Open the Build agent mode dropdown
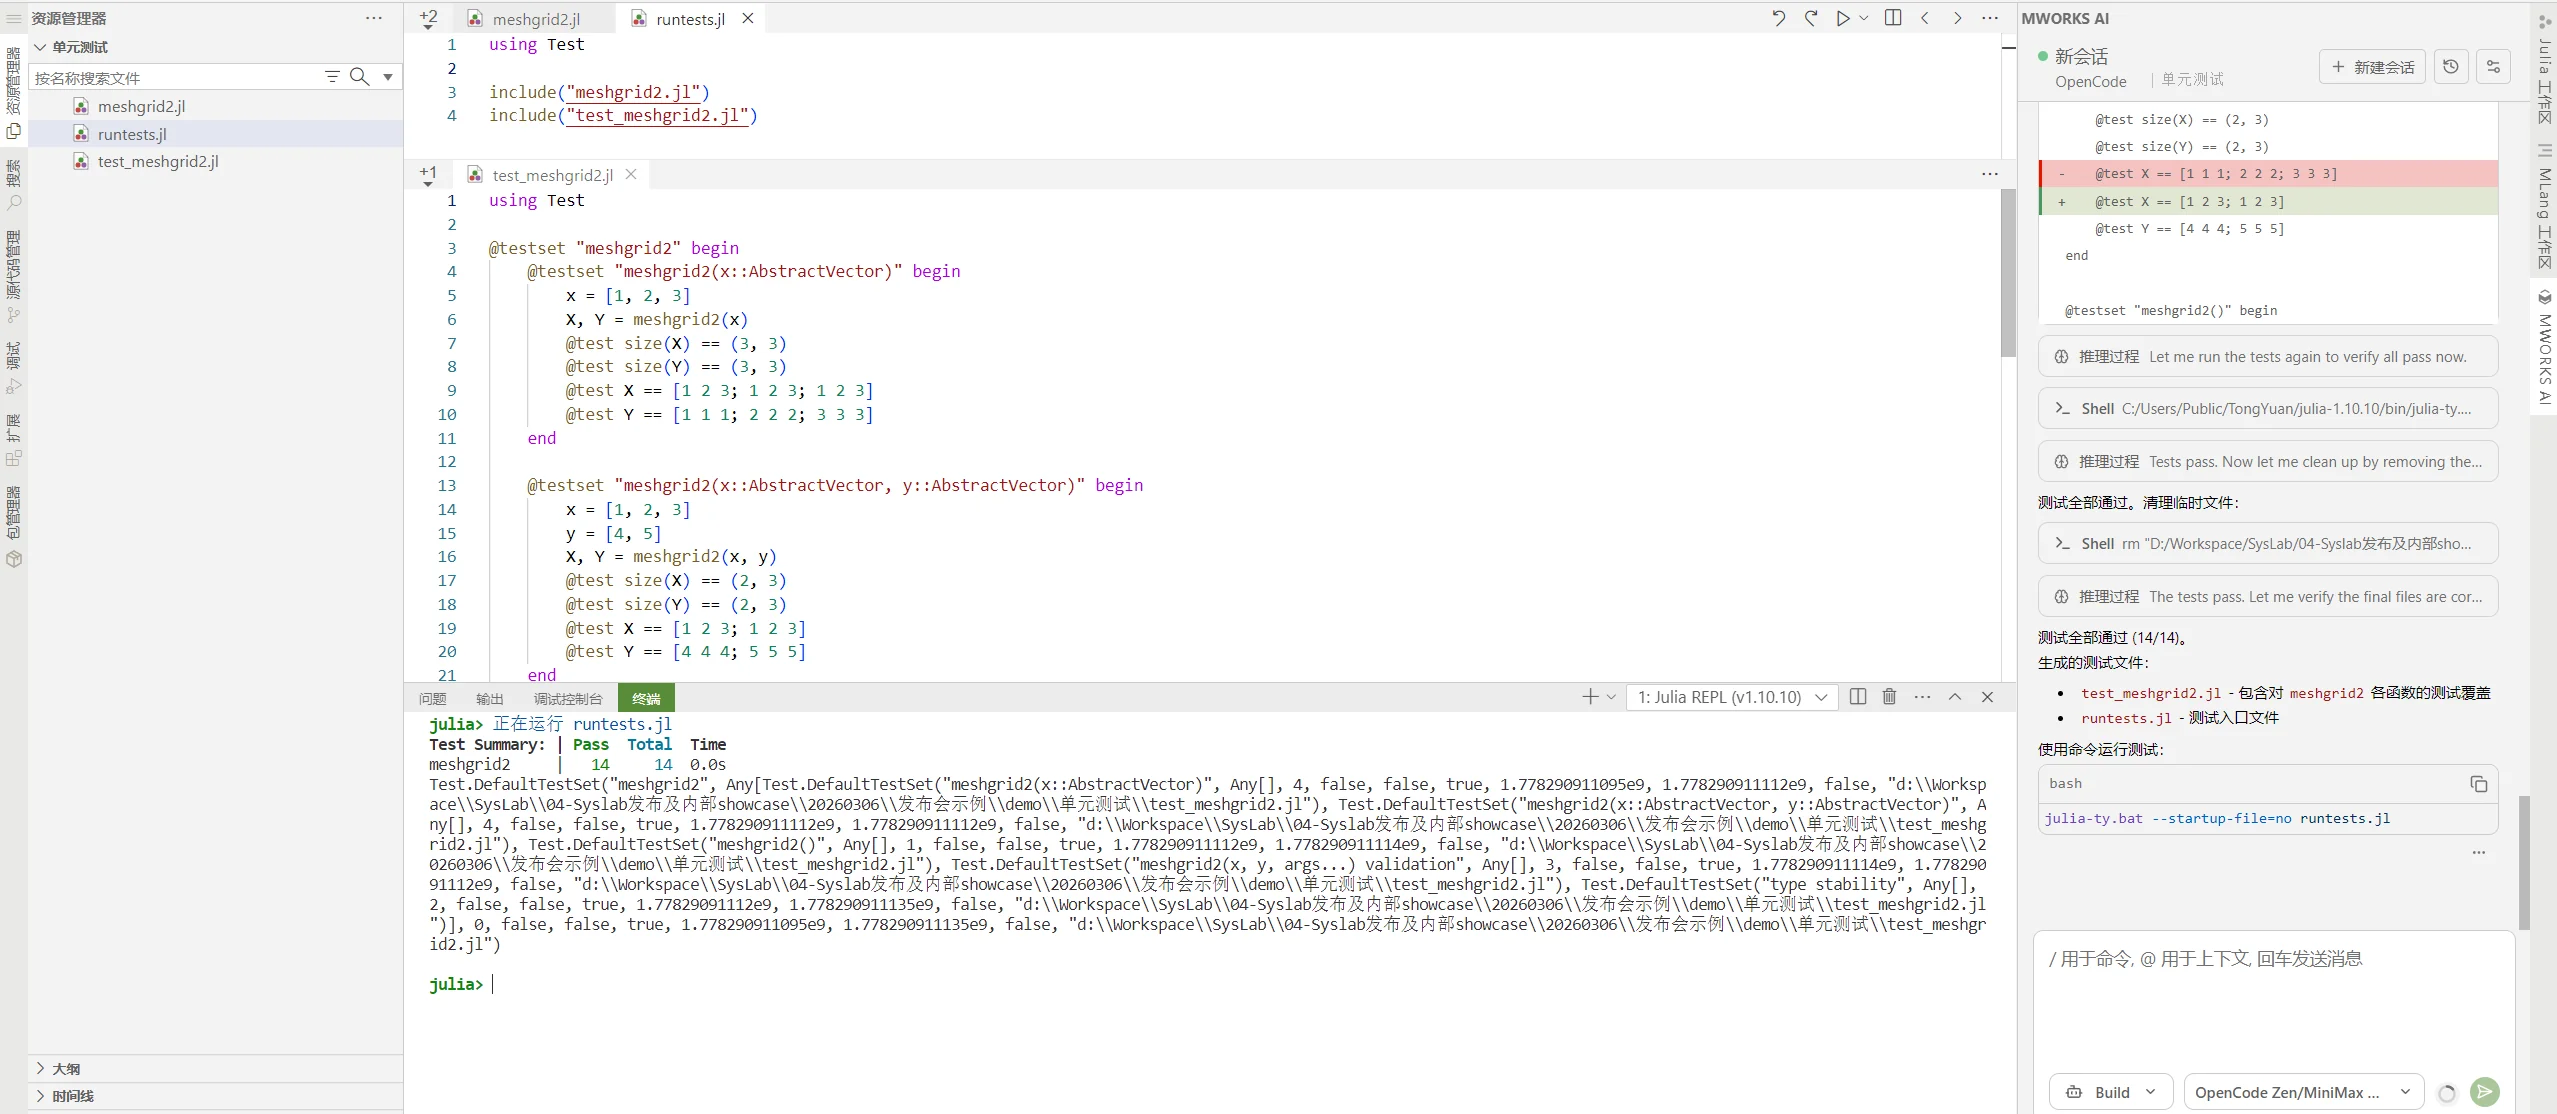Screen dimensions: 2557x1114 click(2111, 1092)
